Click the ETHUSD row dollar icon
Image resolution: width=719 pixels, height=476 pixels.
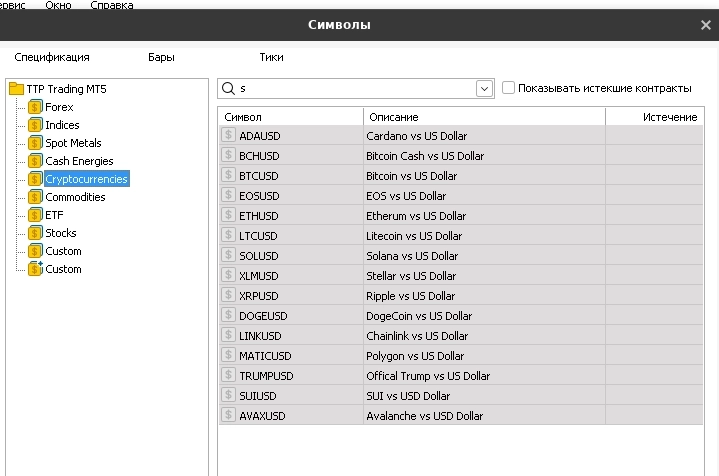tap(229, 216)
